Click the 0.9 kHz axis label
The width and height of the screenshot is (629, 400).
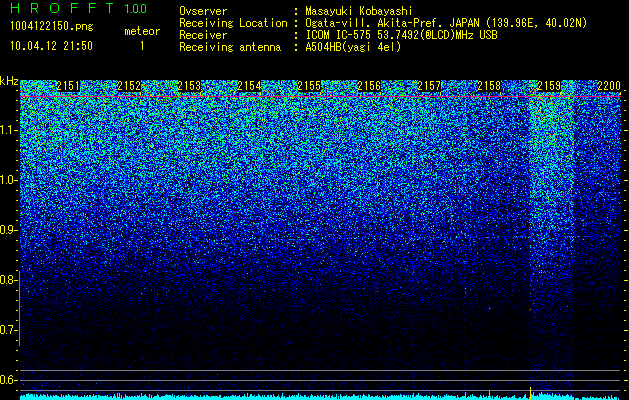[7, 230]
